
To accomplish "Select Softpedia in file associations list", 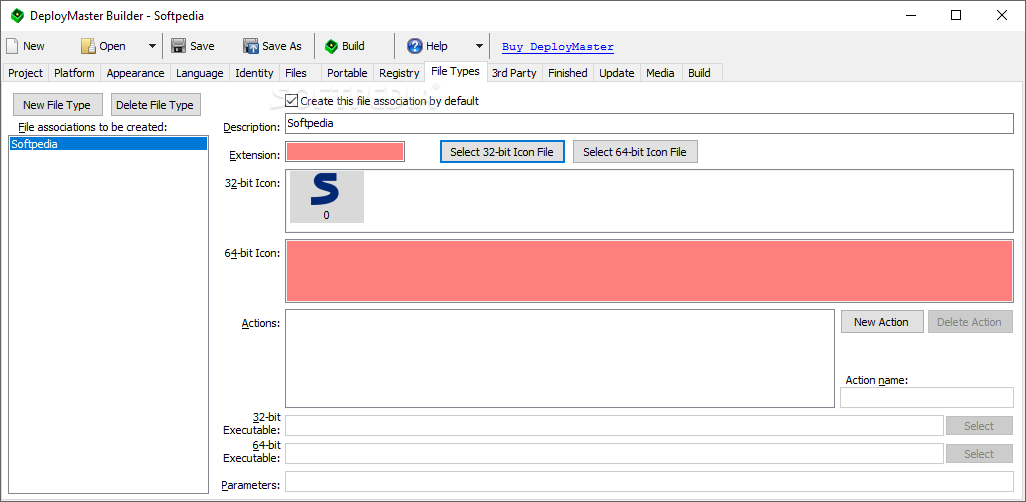I will [x=109, y=144].
